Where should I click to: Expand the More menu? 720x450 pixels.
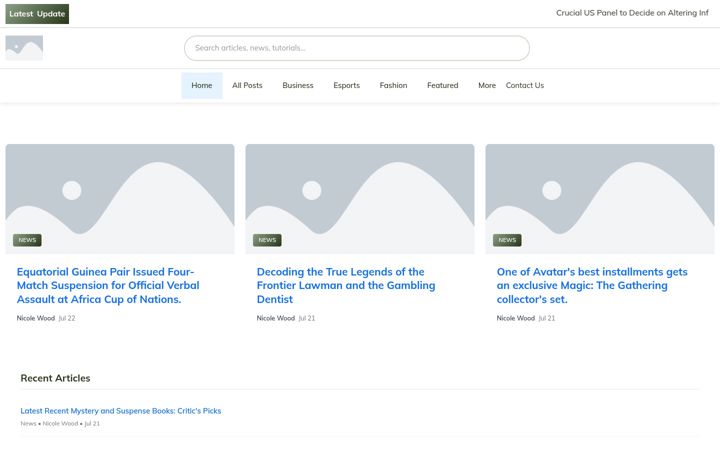pos(487,85)
